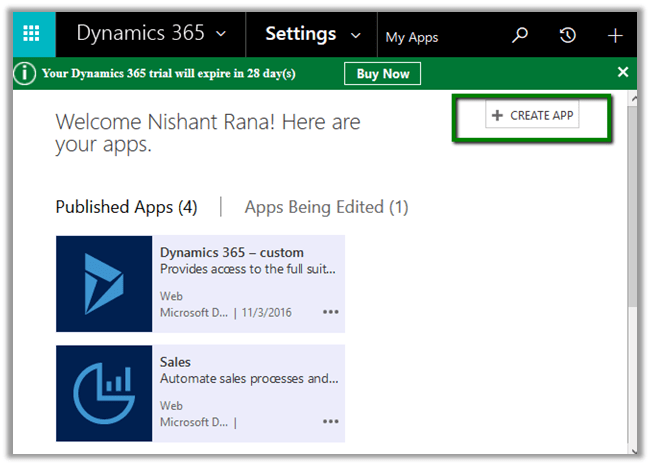Click the Buy Now button

pos(382,73)
